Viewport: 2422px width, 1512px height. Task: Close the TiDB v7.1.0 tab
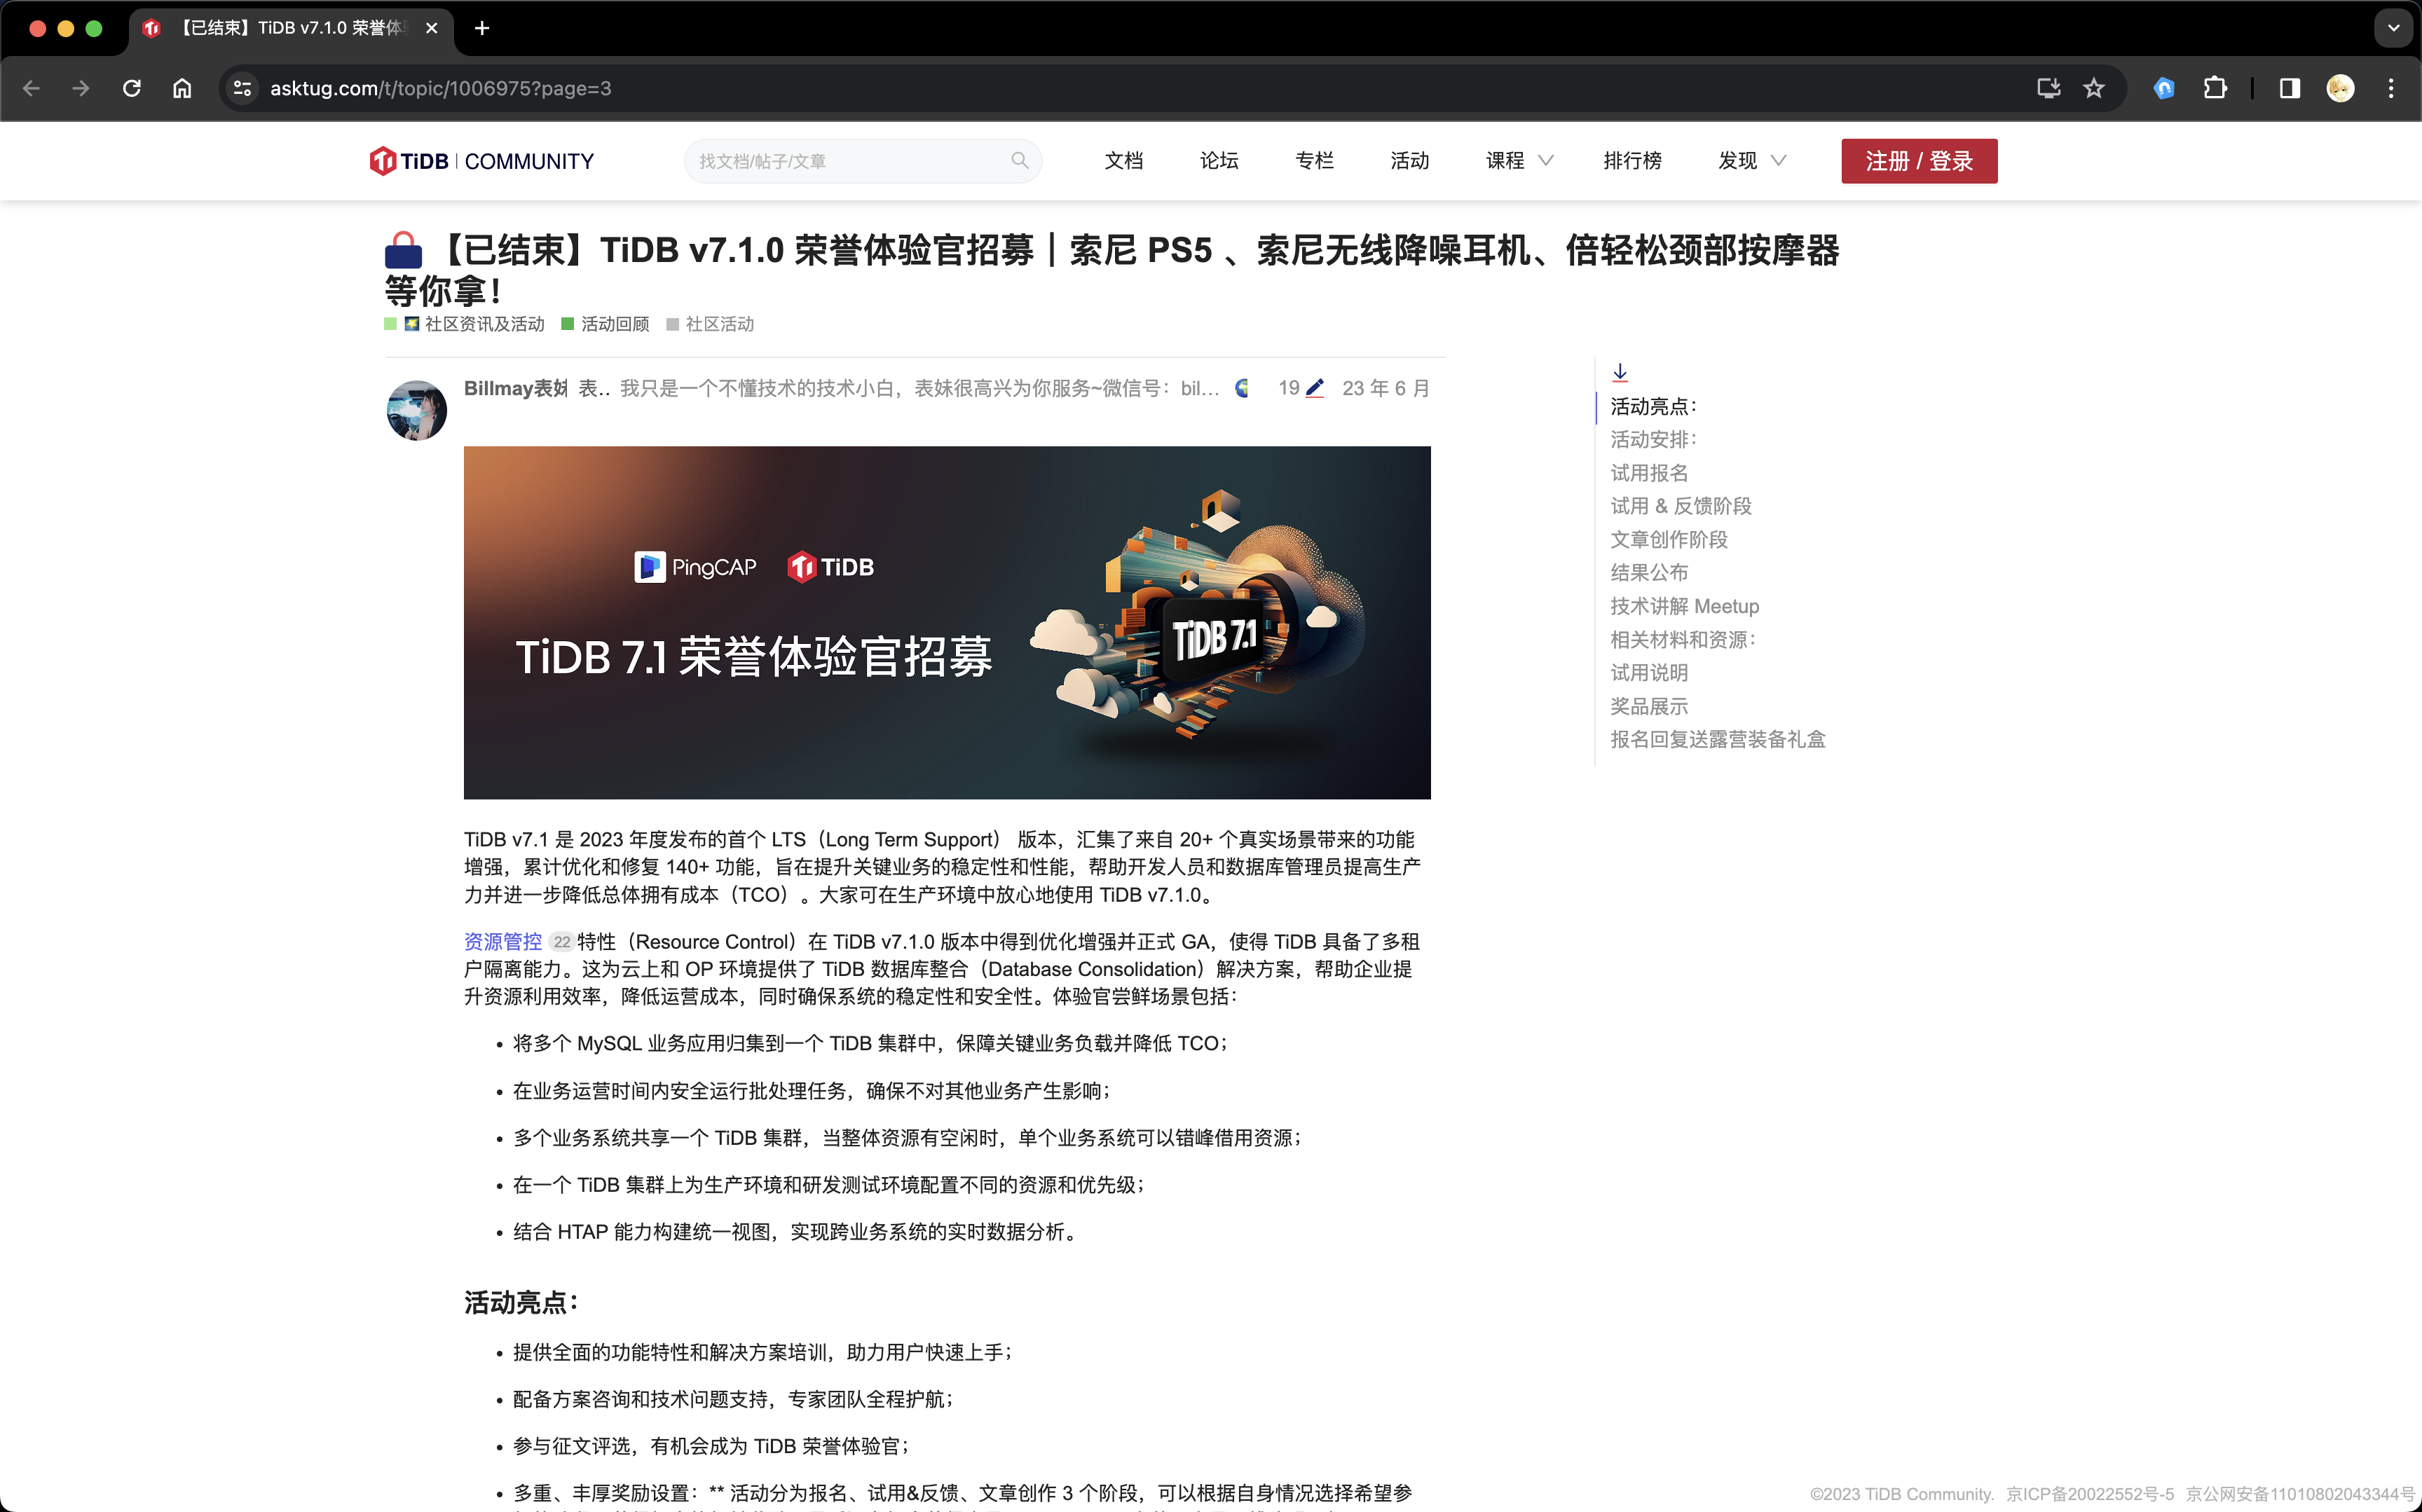431,28
